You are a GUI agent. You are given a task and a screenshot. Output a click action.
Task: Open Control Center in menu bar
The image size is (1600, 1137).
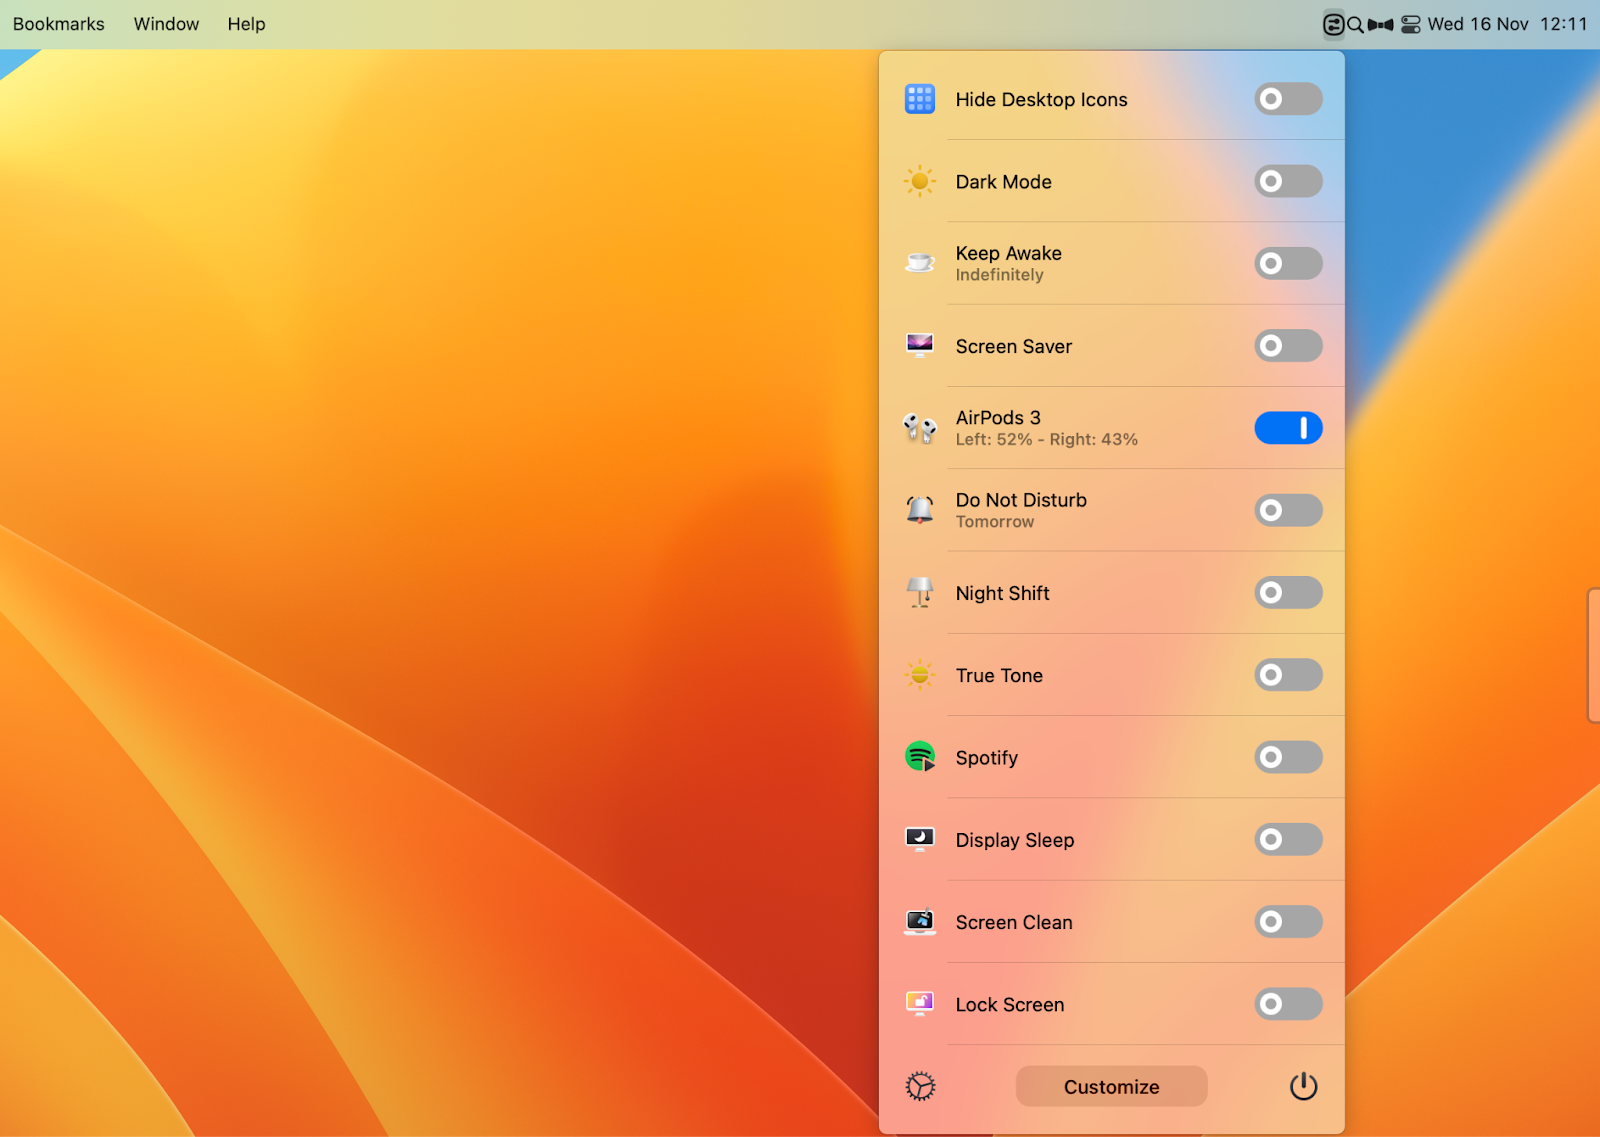pyautogui.click(x=1410, y=24)
